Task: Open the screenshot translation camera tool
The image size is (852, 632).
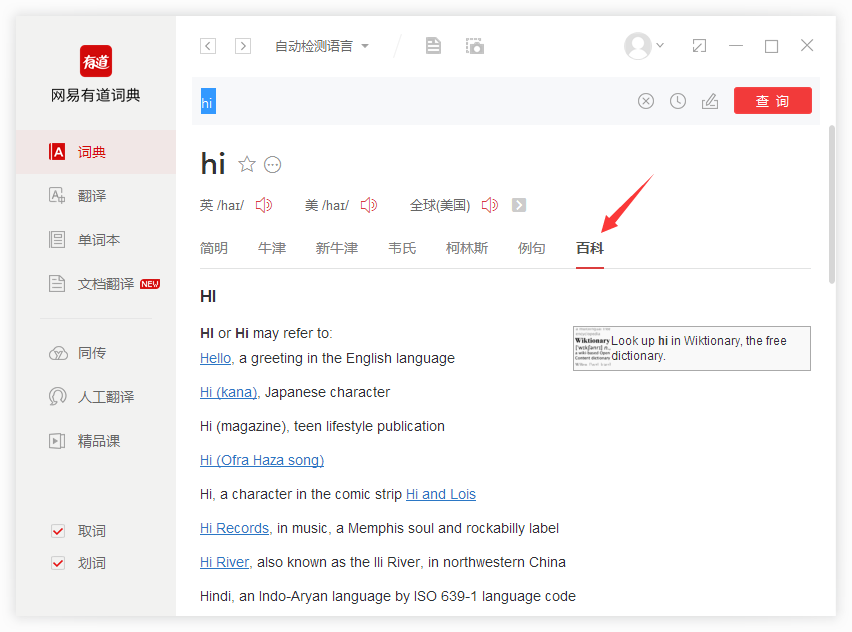Action: click(x=474, y=45)
